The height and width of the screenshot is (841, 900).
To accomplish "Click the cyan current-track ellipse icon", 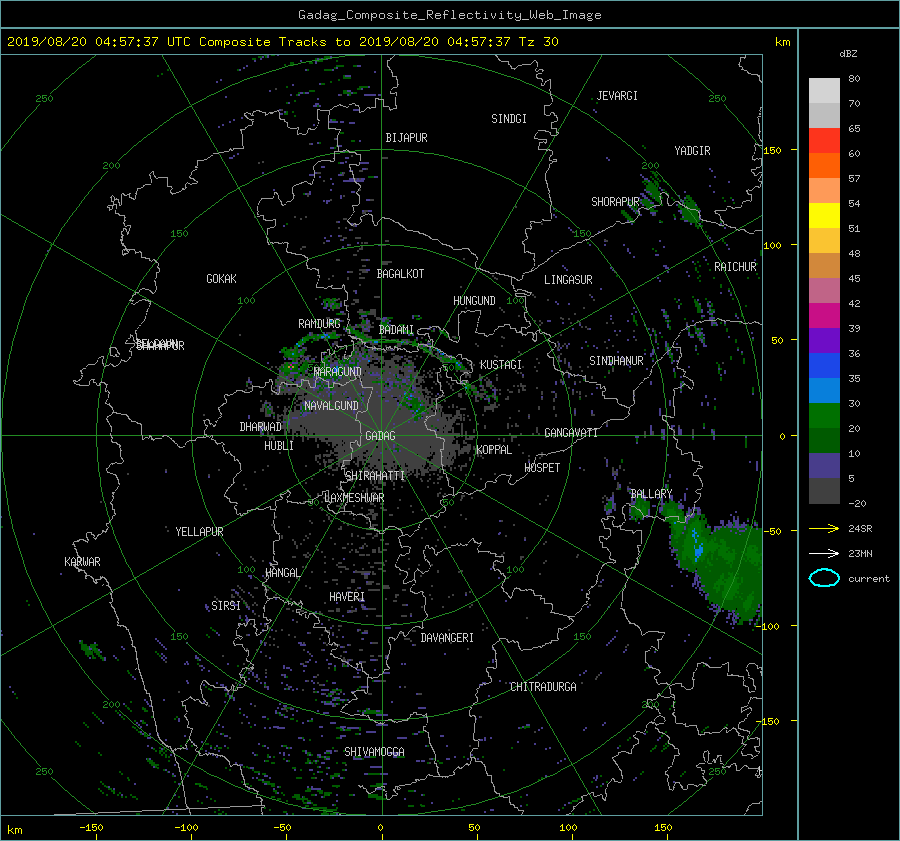I will pyautogui.click(x=824, y=578).
